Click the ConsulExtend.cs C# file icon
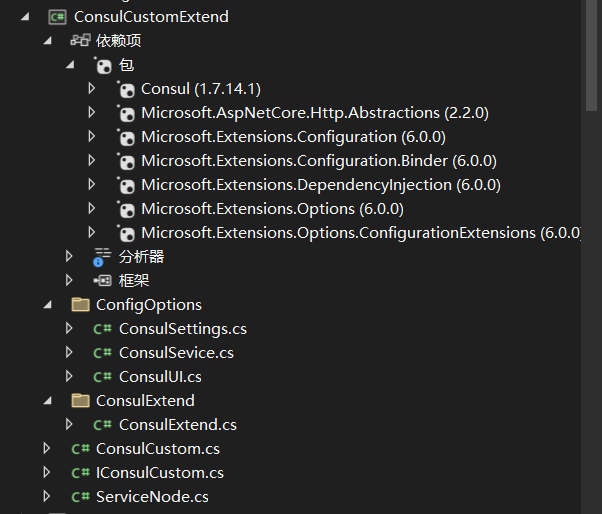The image size is (602, 514). click(x=103, y=425)
